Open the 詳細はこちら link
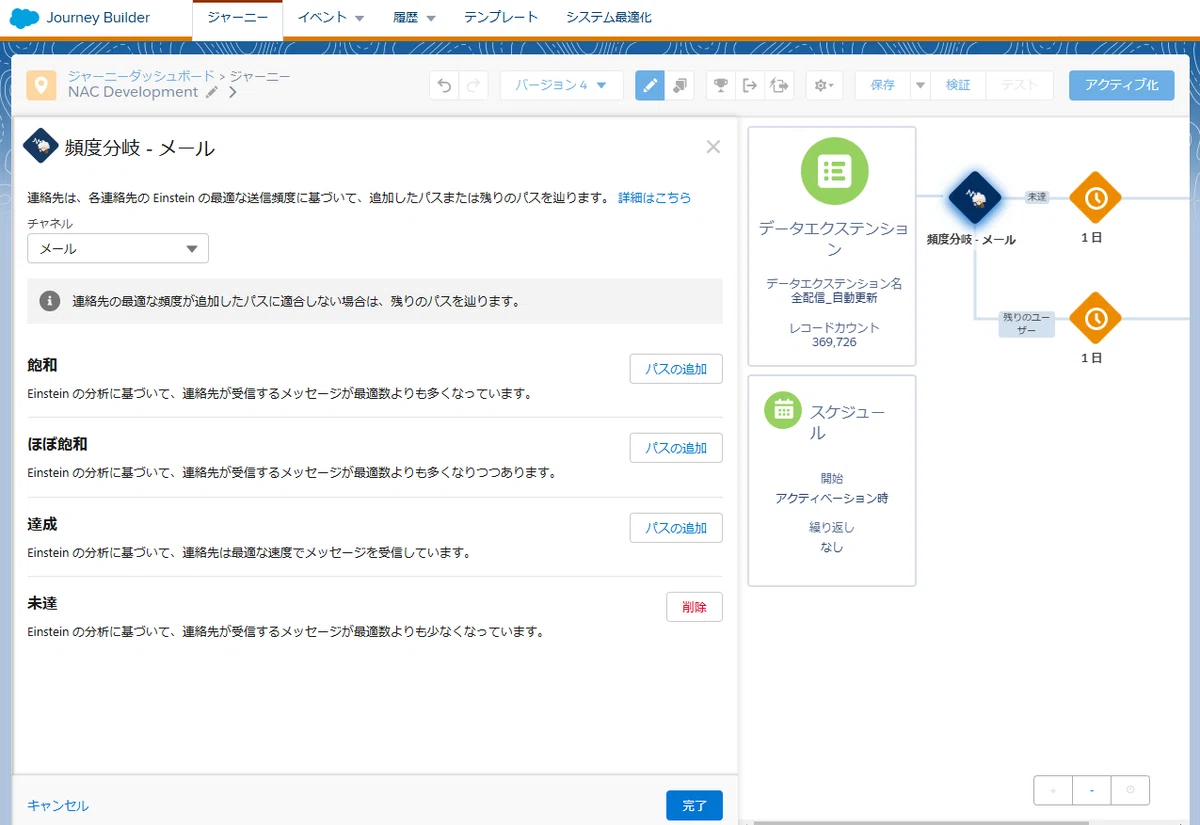The image size is (1200, 825). coord(654,198)
